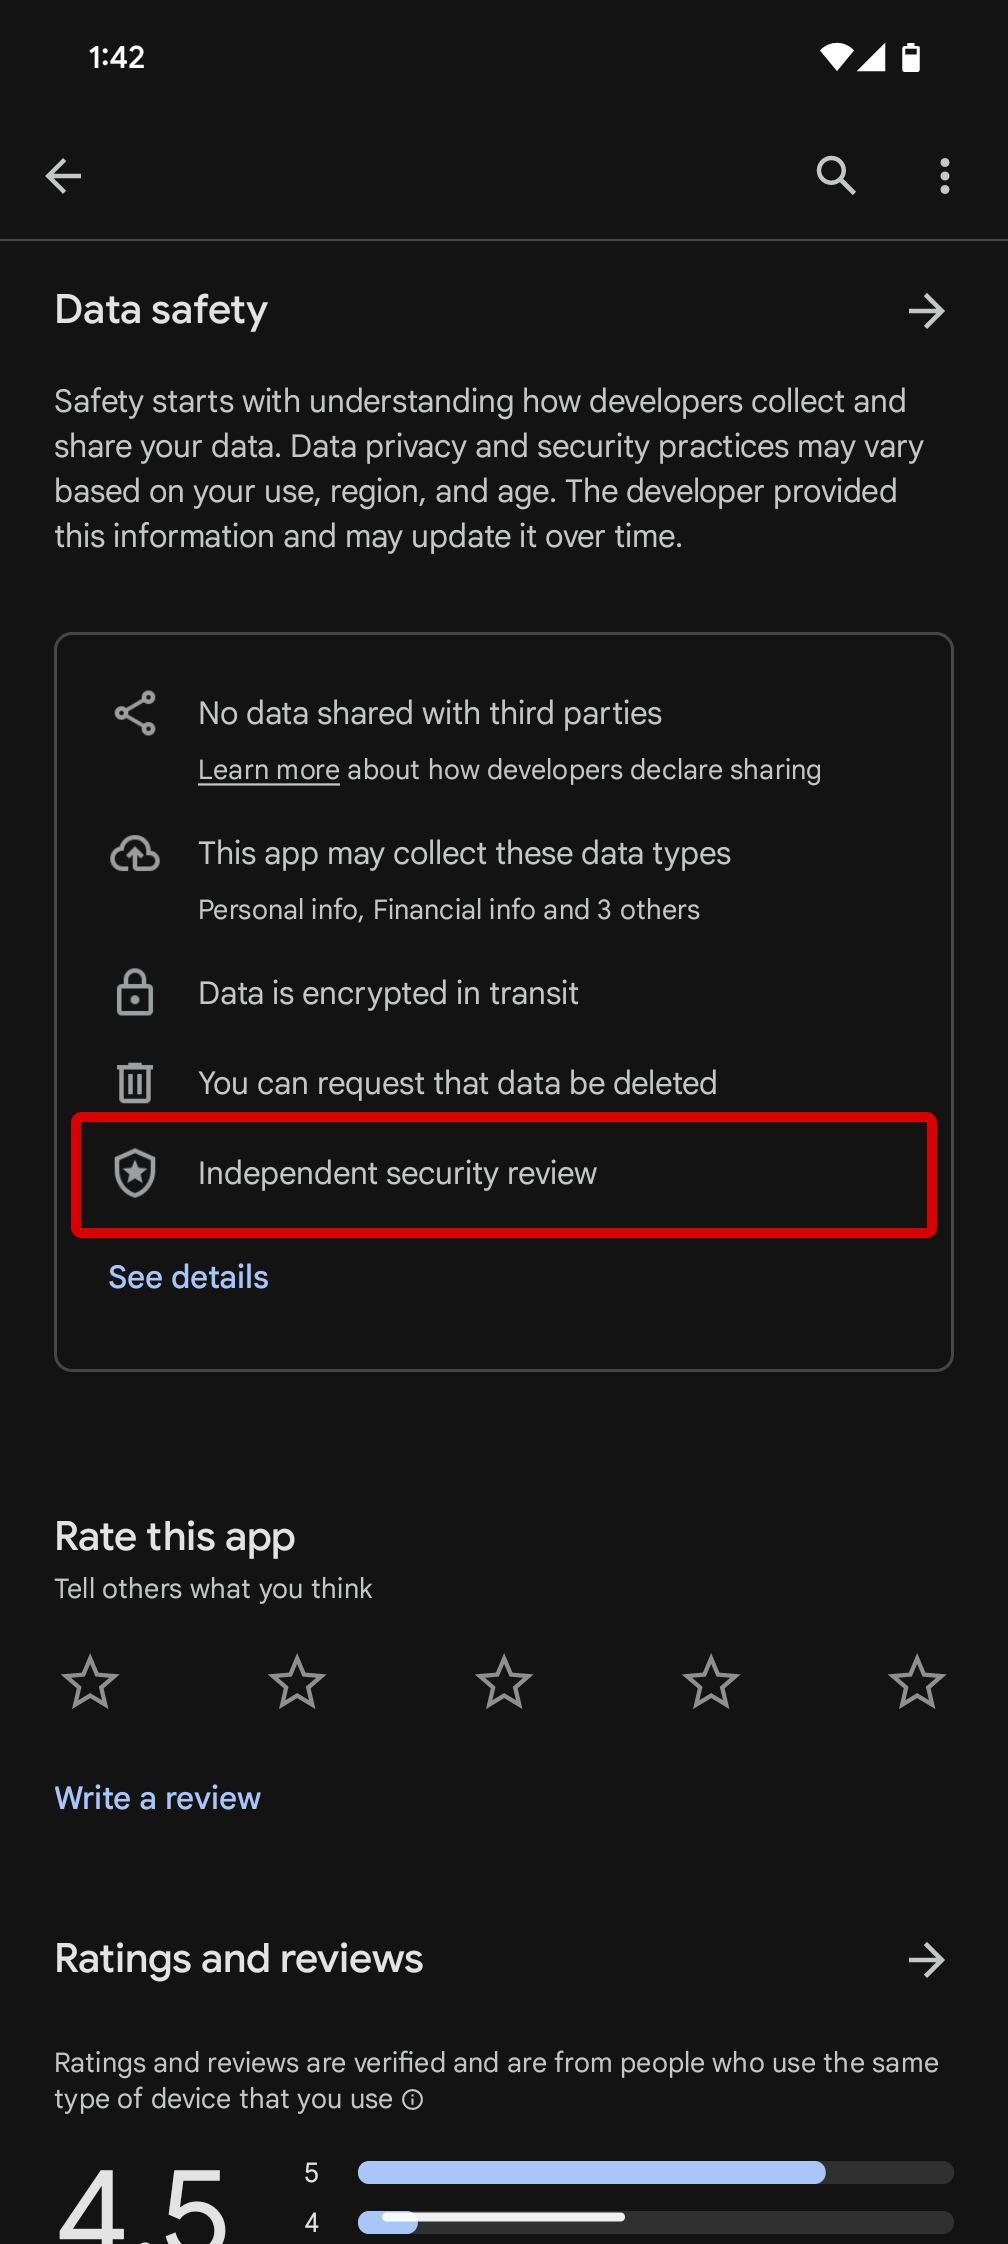Tap the Learn more underlined text
Viewport: 1008px width, 2244px height.
point(268,769)
